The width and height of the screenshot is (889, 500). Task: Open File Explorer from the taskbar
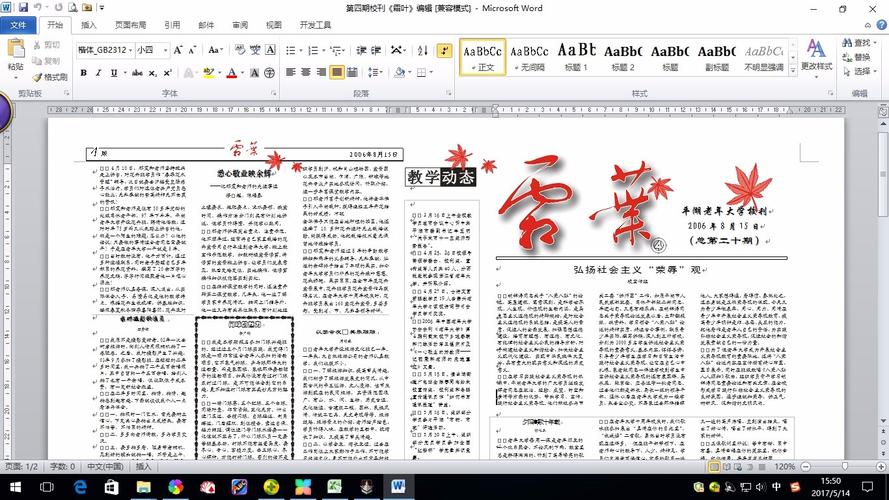[143, 486]
